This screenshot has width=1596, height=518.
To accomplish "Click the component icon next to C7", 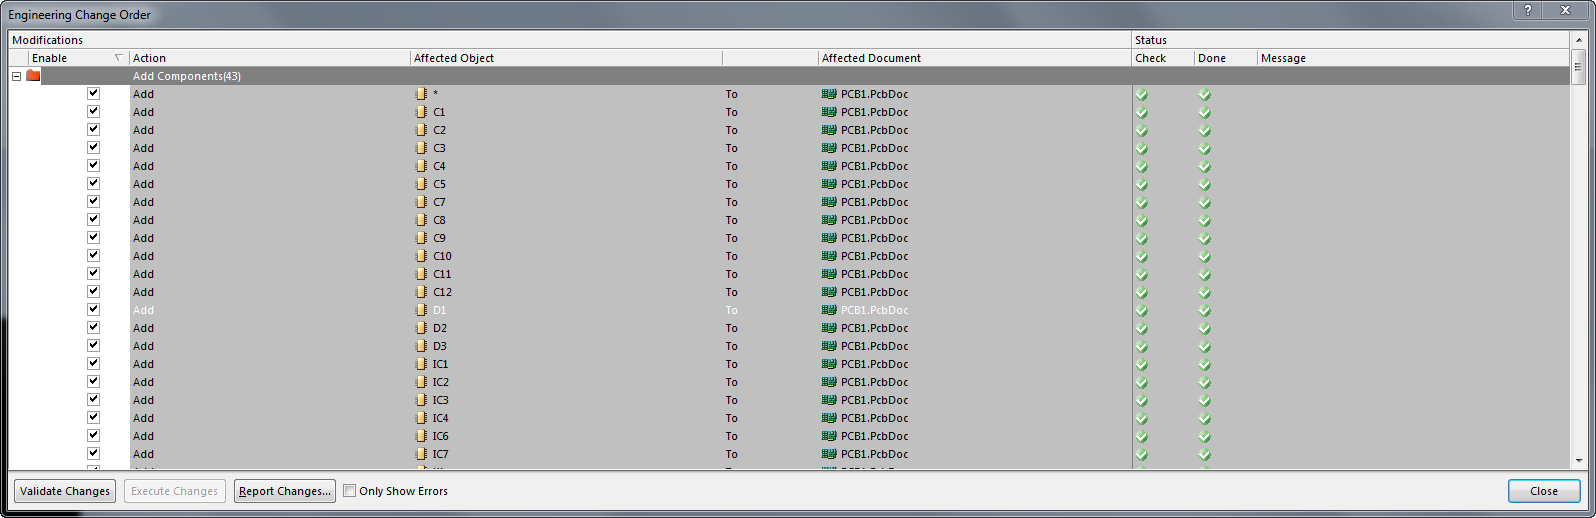I will [421, 202].
